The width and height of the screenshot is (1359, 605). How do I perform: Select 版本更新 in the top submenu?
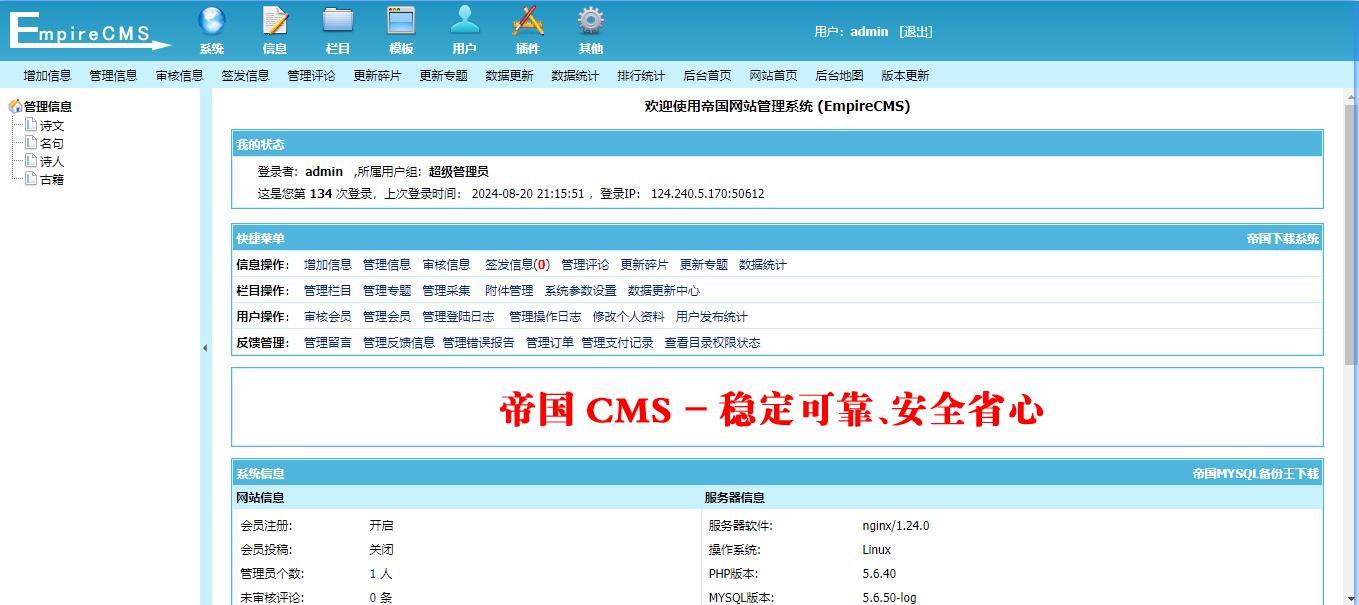click(x=906, y=75)
